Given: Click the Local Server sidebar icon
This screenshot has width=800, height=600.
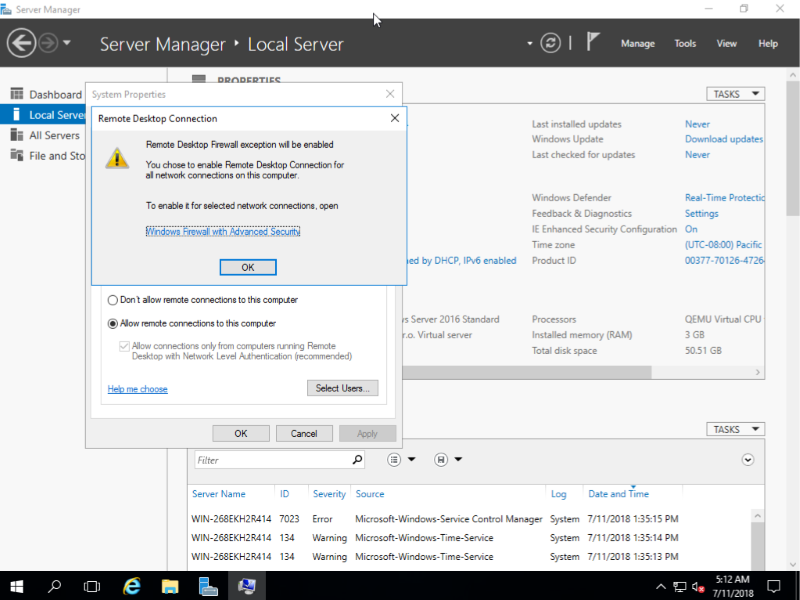Looking at the screenshot, I should coord(16,114).
